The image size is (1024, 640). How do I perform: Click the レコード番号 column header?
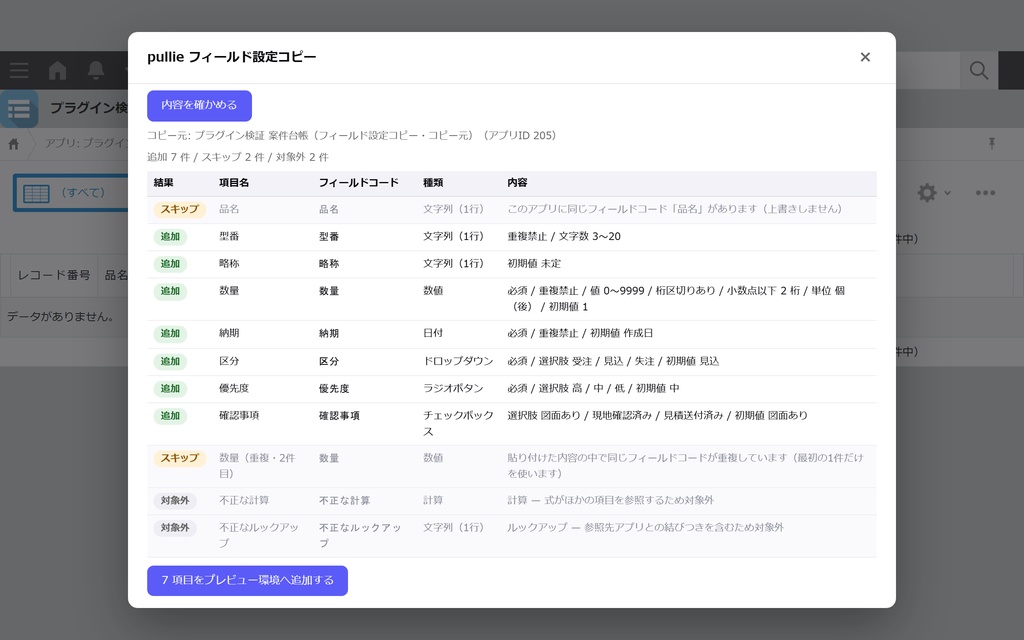coord(54,275)
